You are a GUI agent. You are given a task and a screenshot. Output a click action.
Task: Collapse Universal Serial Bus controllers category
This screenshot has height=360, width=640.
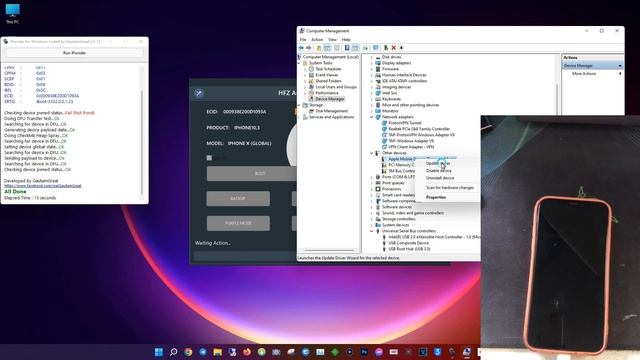click(x=372, y=231)
